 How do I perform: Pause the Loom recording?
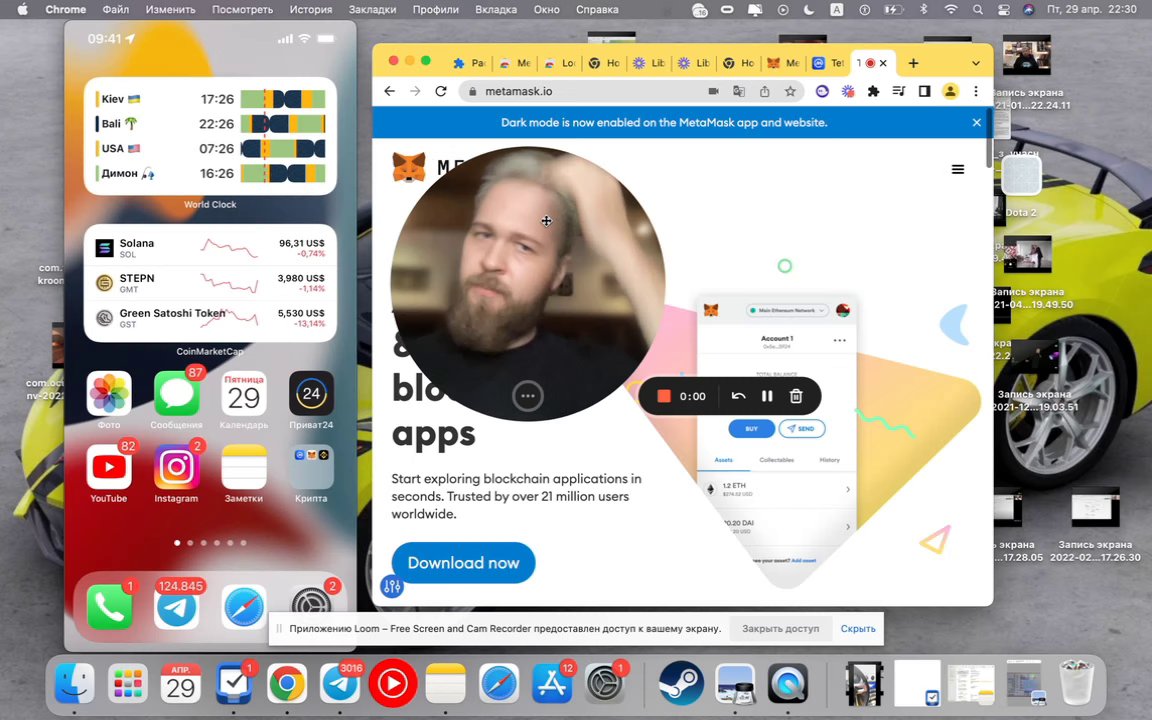point(767,396)
